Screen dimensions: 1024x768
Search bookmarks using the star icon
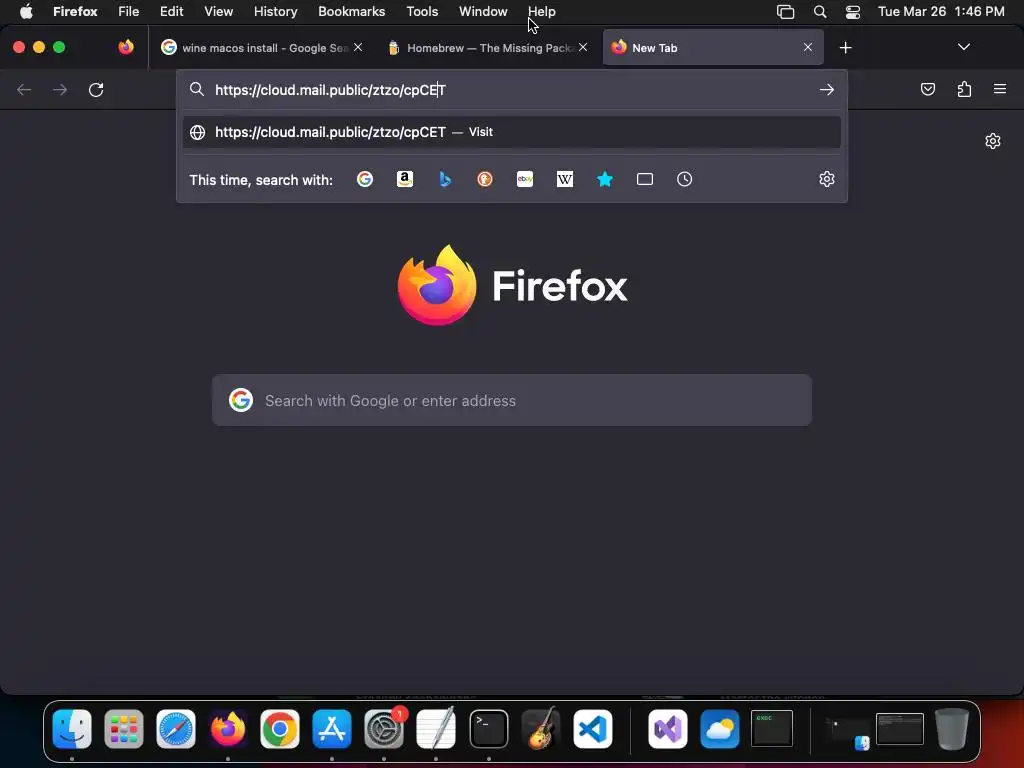605,179
